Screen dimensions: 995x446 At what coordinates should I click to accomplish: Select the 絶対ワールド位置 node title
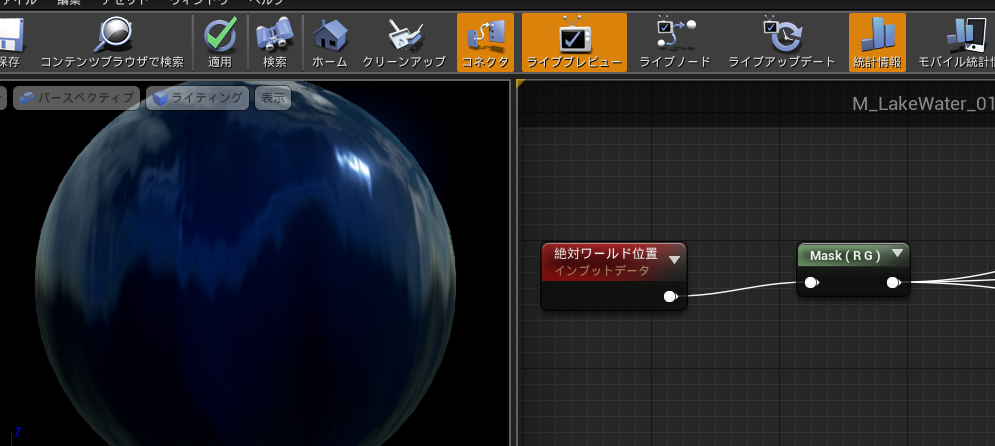pyautogui.click(x=605, y=254)
